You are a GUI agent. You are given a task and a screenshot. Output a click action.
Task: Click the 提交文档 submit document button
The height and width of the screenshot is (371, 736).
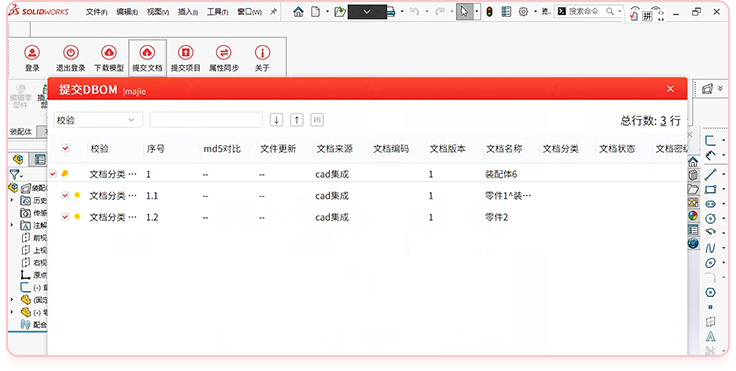coord(147,58)
